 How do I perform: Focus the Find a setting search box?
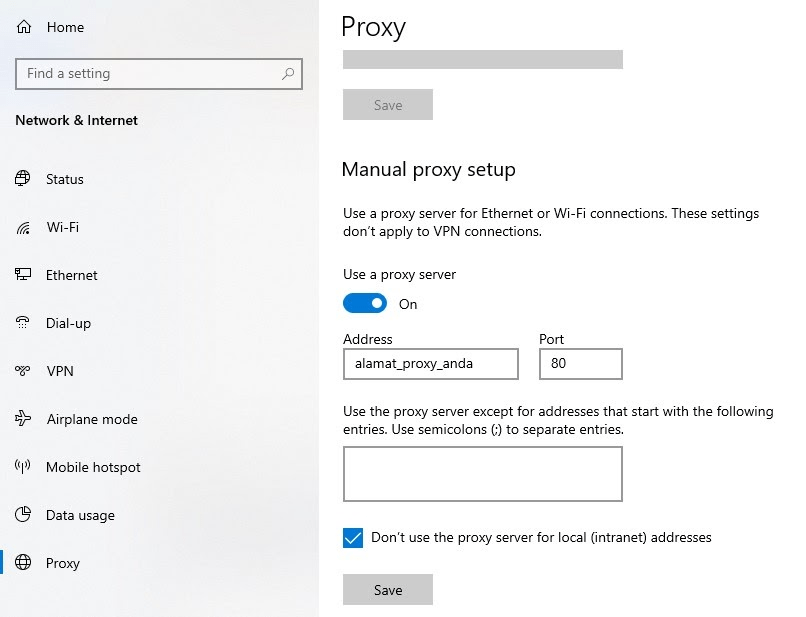pos(159,74)
